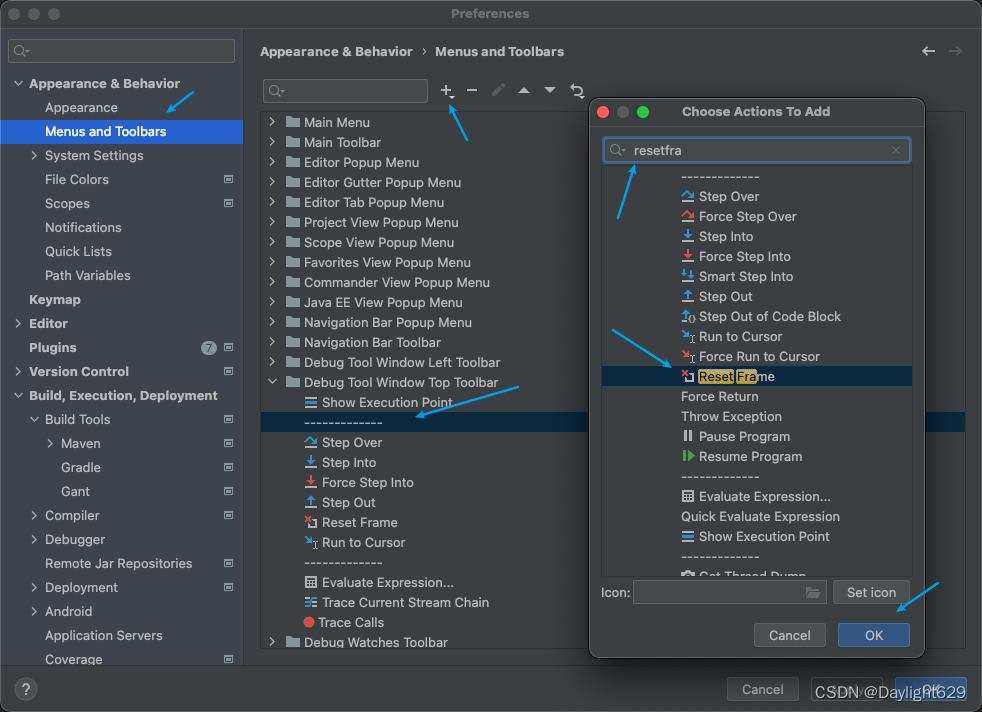Screen dimensions: 982x712
Task: Click the pencil edit icon in the toolbar
Action: click(498, 91)
